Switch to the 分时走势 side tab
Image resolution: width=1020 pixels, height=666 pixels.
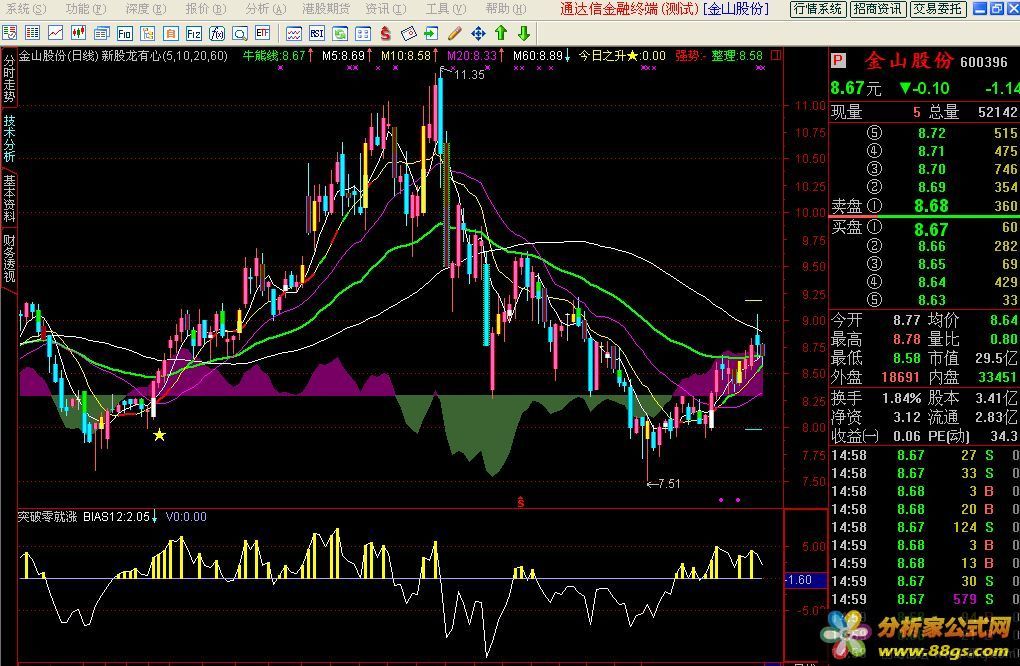click(8, 78)
